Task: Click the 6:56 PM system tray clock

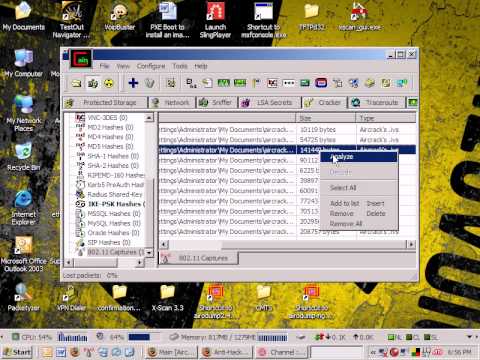Action: 460,352
